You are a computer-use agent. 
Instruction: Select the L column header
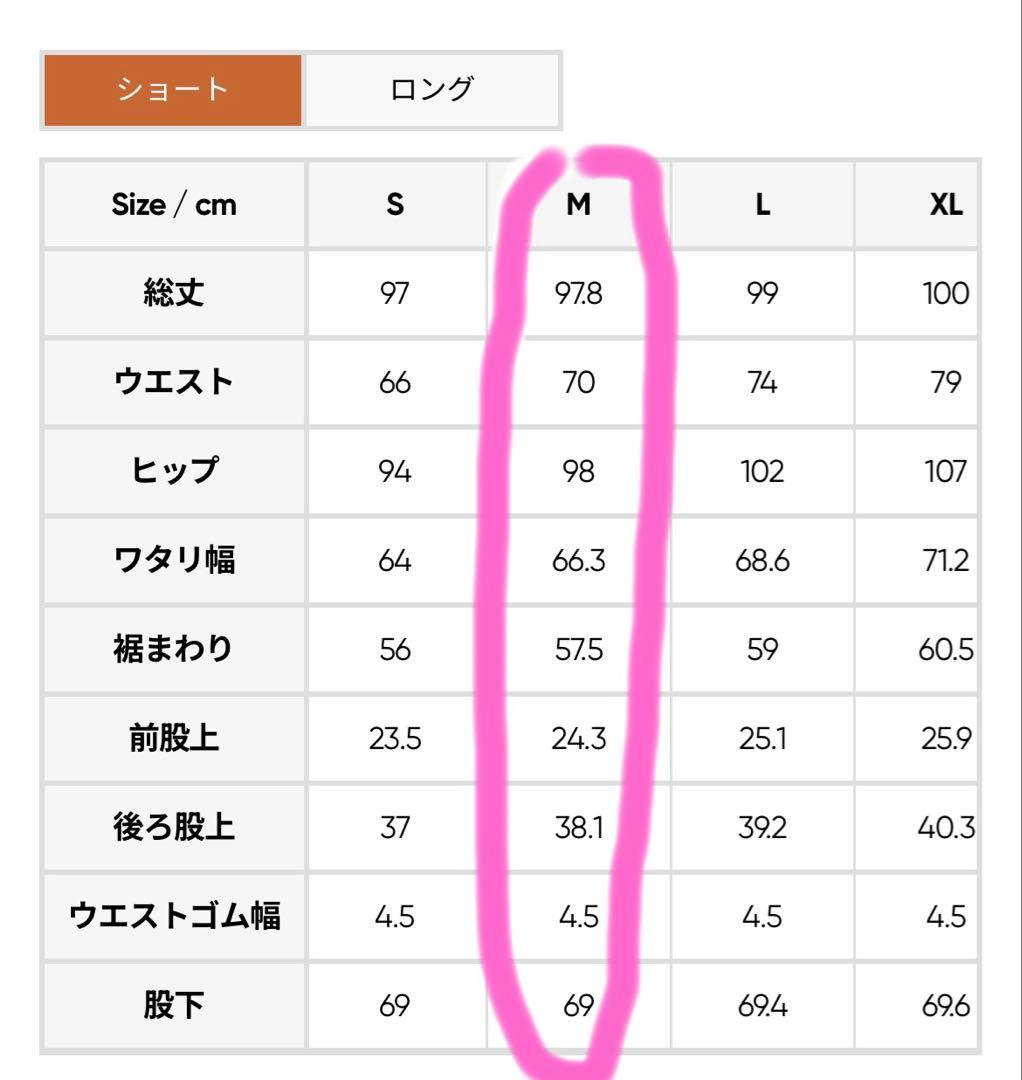761,205
